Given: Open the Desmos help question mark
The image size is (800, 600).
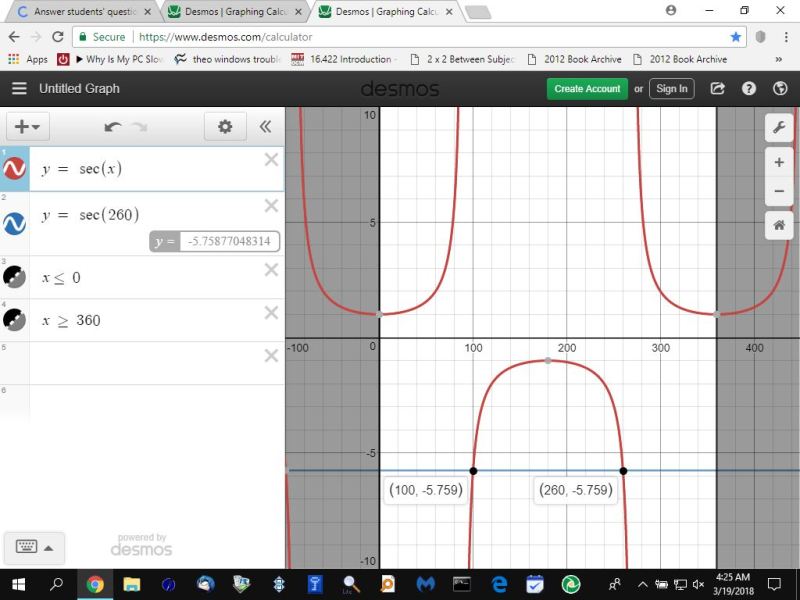Looking at the screenshot, I should coord(748,89).
